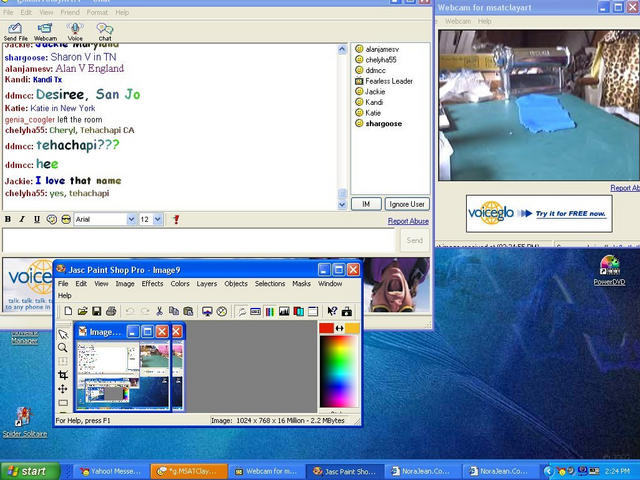The width and height of the screenshot is (640, 480).
Task: Click the Image9 thumbnail canvas
Action: 122,375
